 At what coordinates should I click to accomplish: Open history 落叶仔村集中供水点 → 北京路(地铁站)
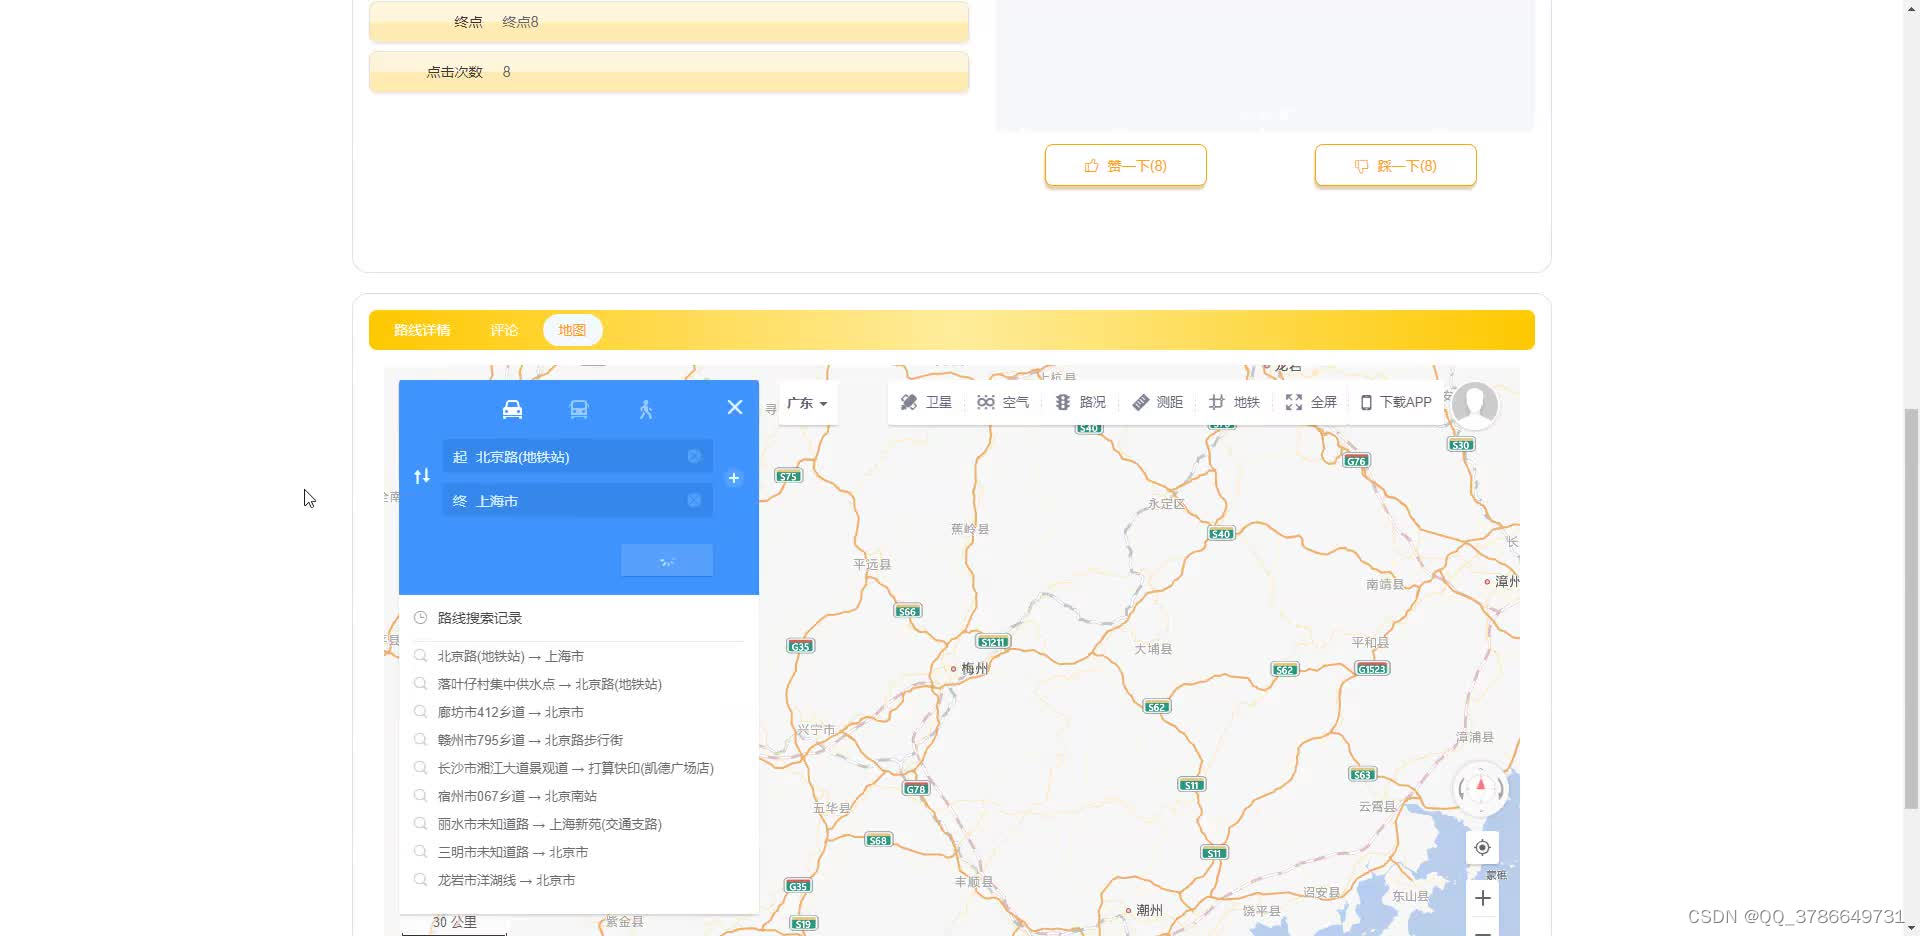tap(549, 684)
